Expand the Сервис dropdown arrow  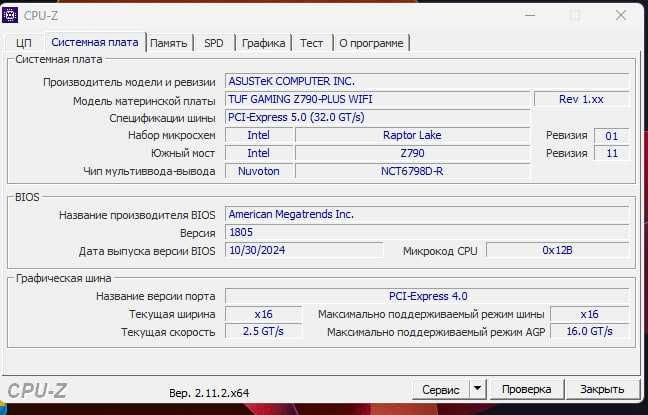(477, 389)
